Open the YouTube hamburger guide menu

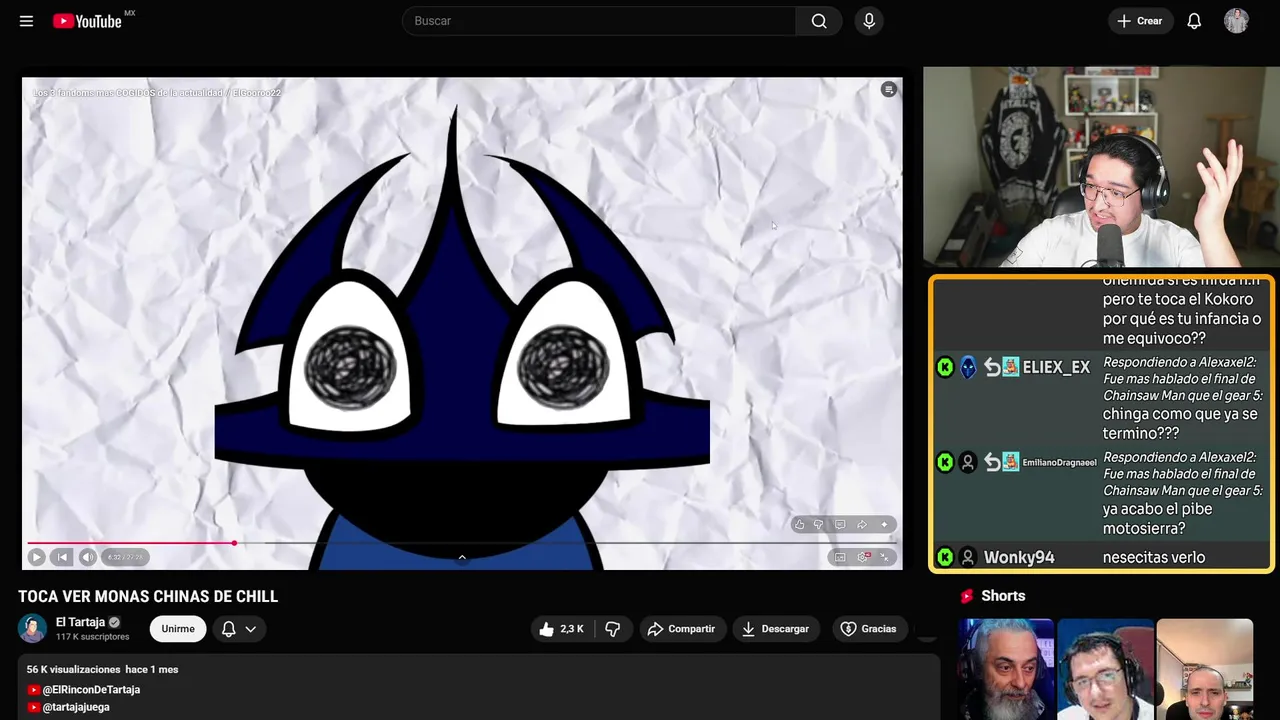point(26,21)
